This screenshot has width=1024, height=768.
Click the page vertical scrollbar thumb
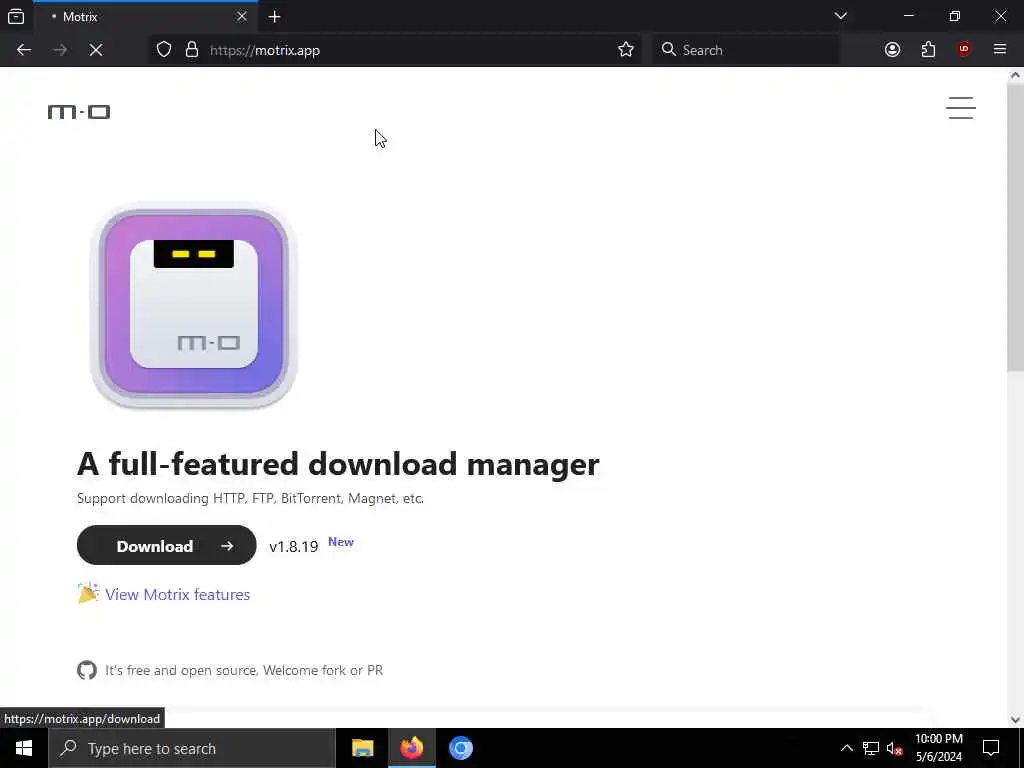coord(1015,227)
